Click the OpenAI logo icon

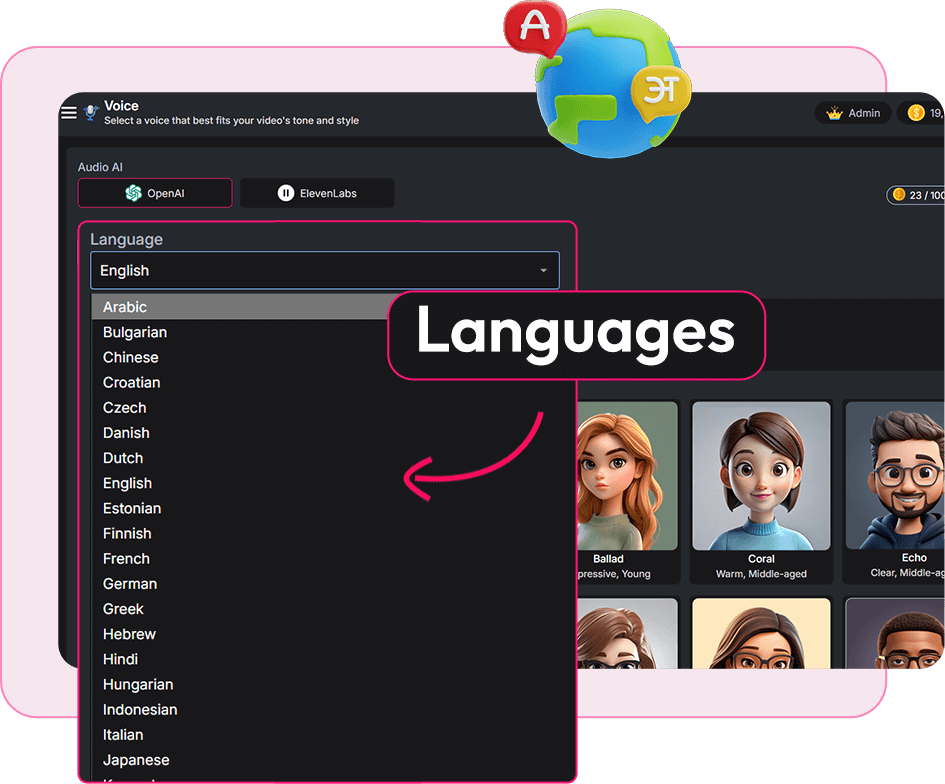[133, 193]
